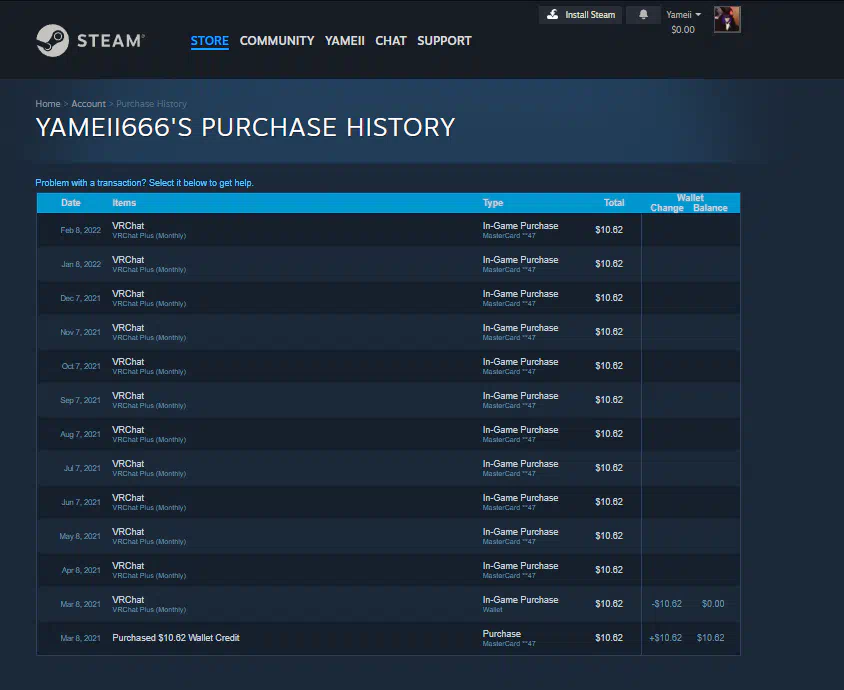The width and height of the screenshot is (844, 690).
Task: Click 'Problem with a transaction?' help link
Action: tap(144, 183)
